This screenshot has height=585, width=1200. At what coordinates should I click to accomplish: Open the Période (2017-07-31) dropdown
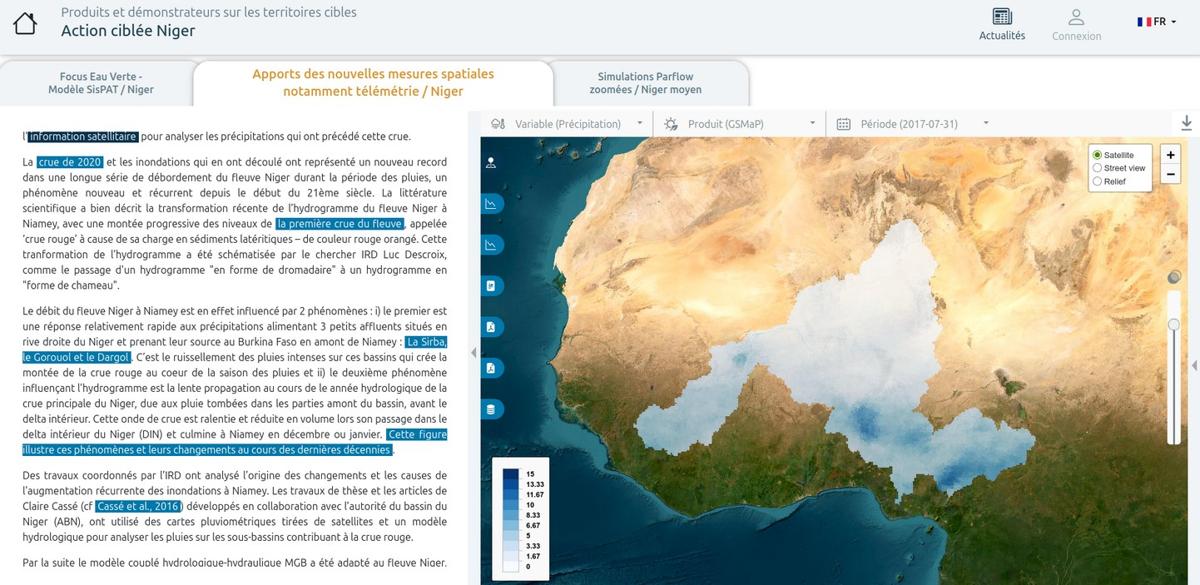(x=912, y=124)
